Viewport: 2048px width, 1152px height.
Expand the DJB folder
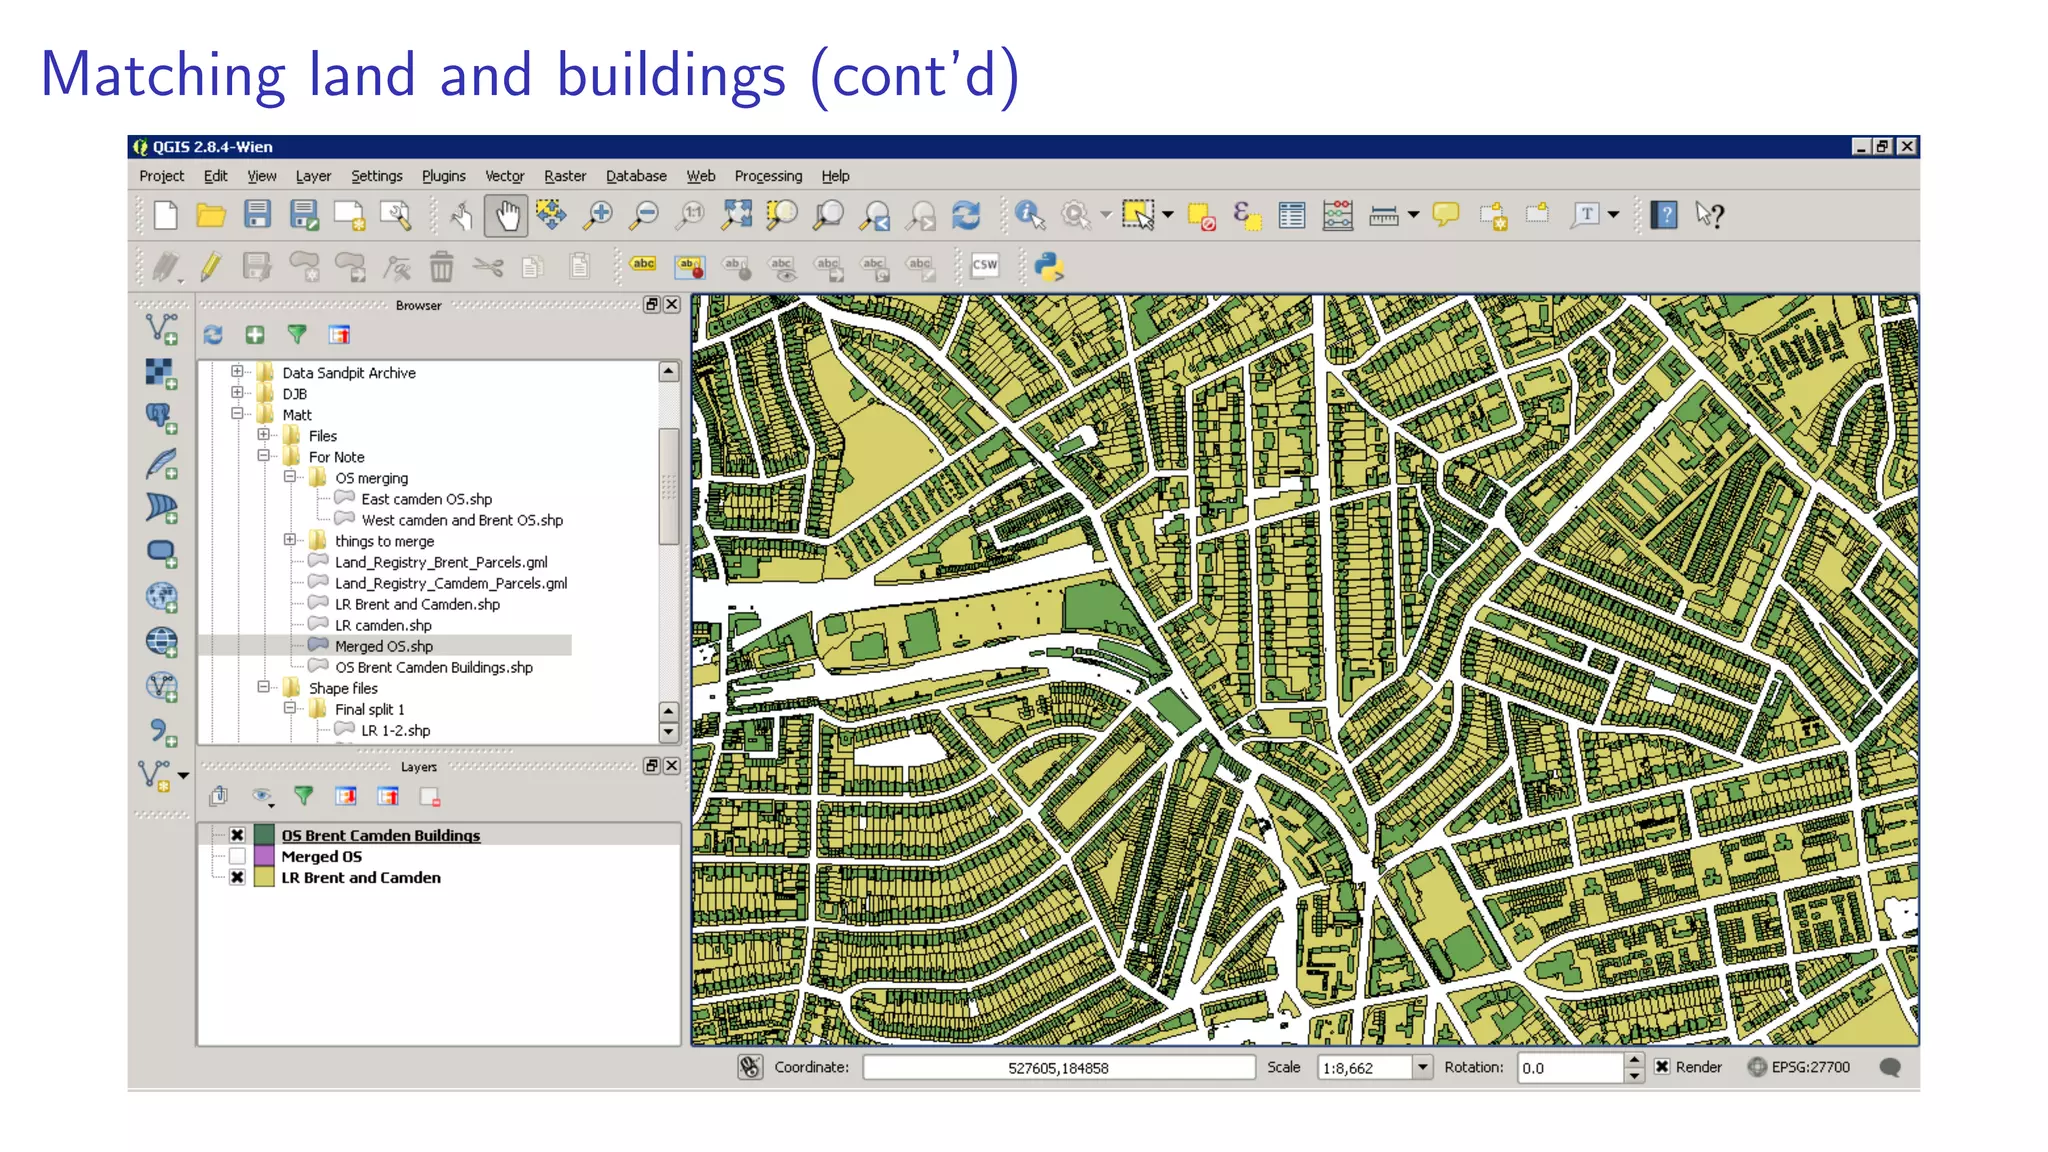tap(237, 393)
